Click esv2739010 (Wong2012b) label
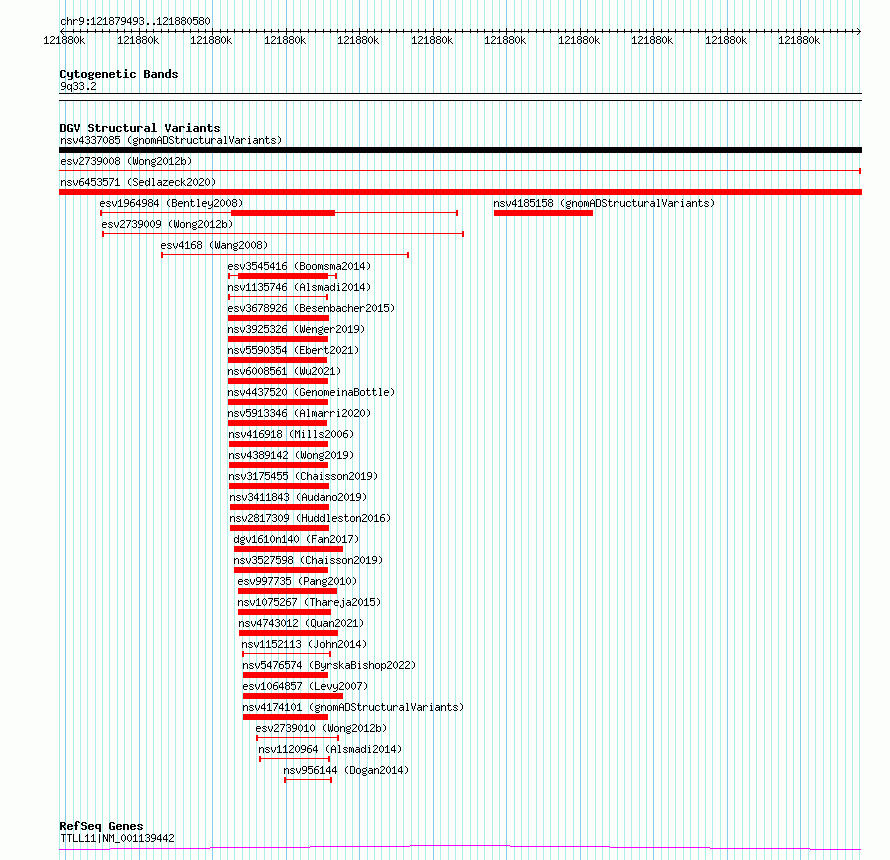 (x=321, y=728)
